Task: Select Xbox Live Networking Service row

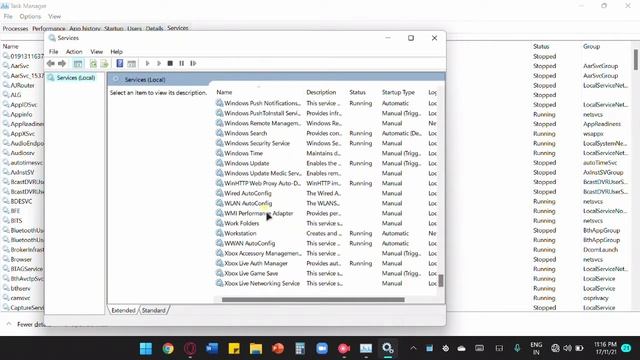Action: [325, 283]
